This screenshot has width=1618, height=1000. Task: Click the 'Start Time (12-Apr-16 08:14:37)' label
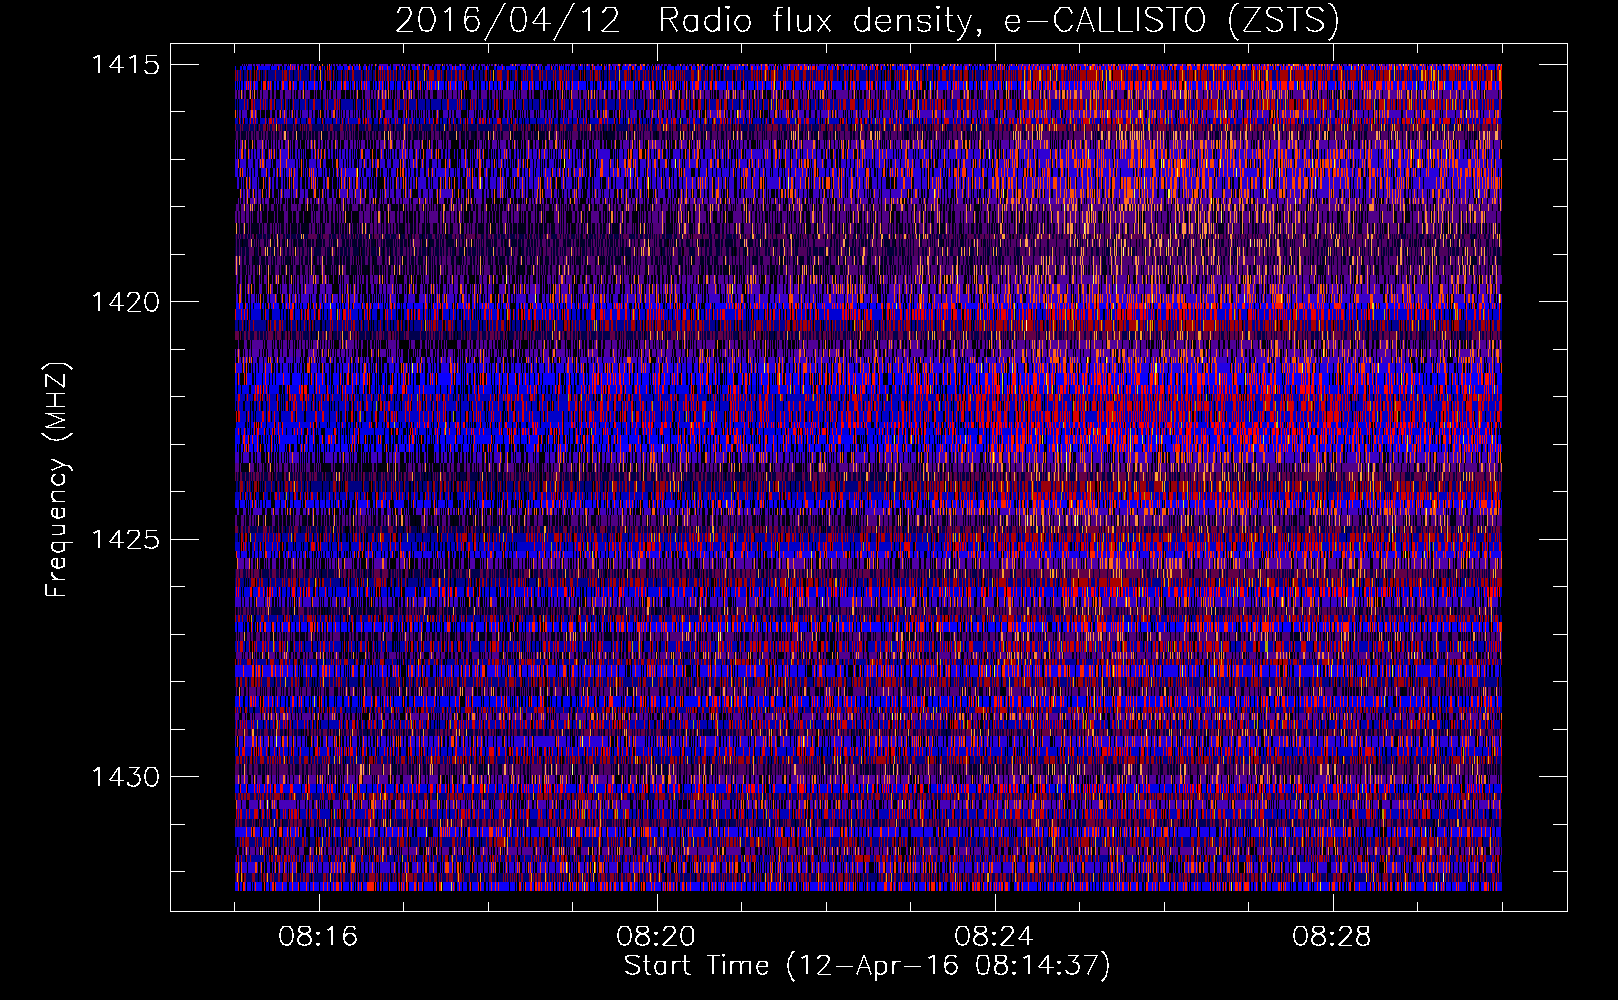(x=868, y=966)
